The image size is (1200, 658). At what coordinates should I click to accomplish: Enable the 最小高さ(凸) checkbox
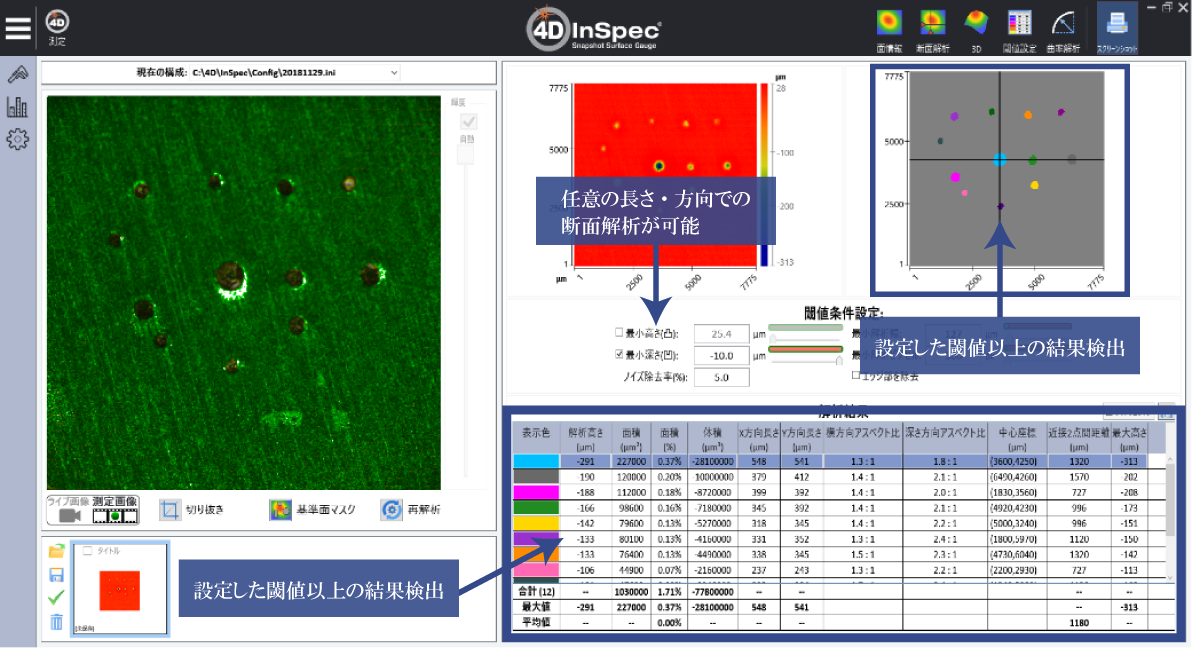[x=619, y=334]
